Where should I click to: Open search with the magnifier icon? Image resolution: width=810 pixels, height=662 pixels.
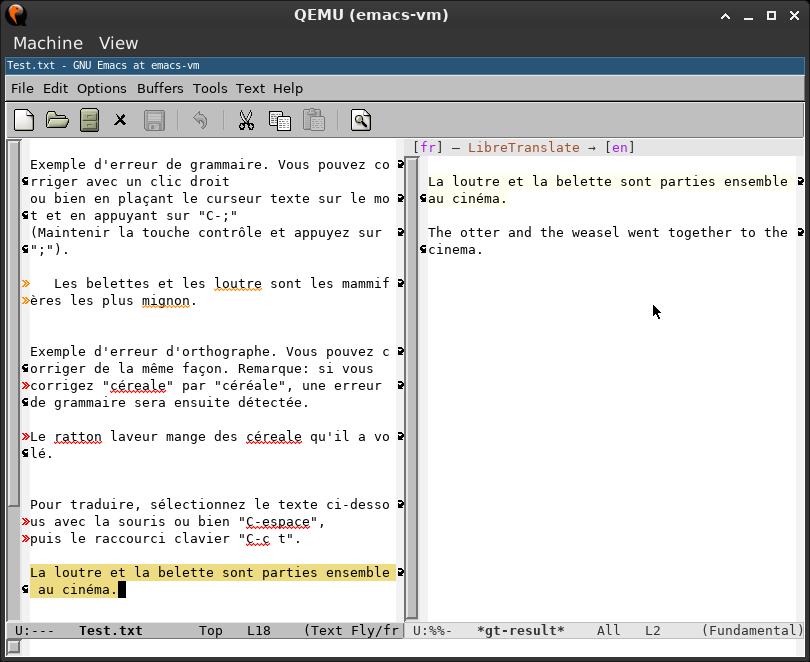coord(361,121)
